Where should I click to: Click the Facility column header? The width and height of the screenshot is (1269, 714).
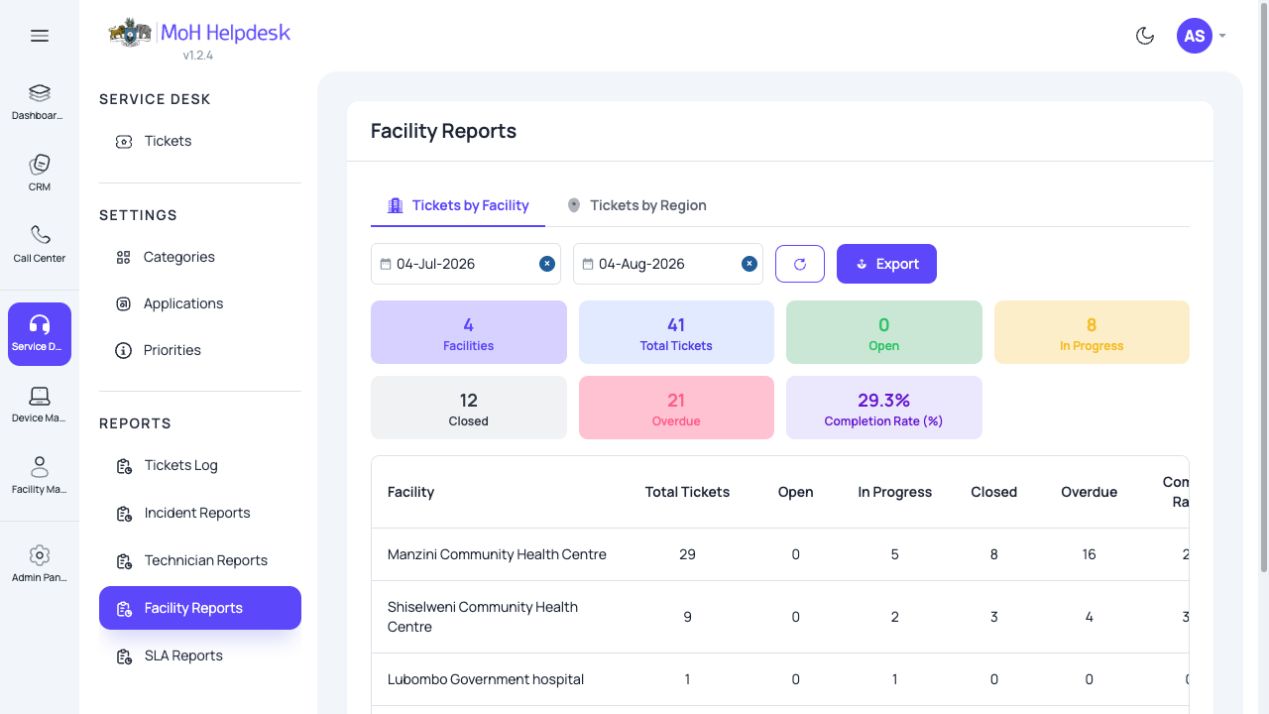pos(411,492)
